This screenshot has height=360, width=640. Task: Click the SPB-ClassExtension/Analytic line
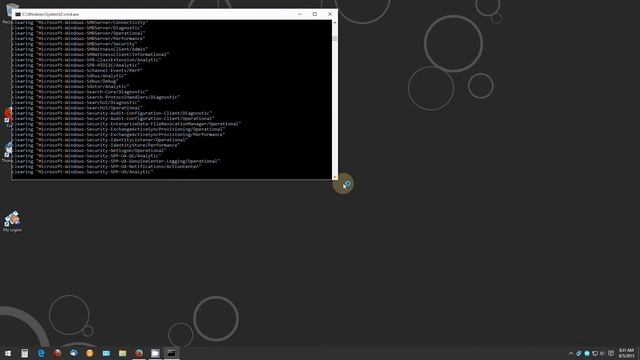click(x=87, y=60)
